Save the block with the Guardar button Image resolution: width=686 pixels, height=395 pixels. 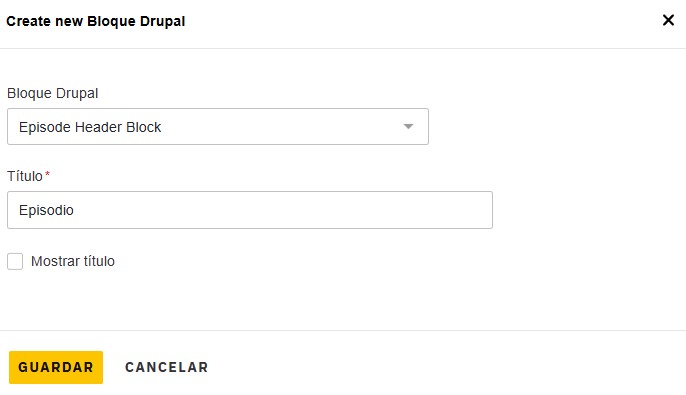(56, 367)
